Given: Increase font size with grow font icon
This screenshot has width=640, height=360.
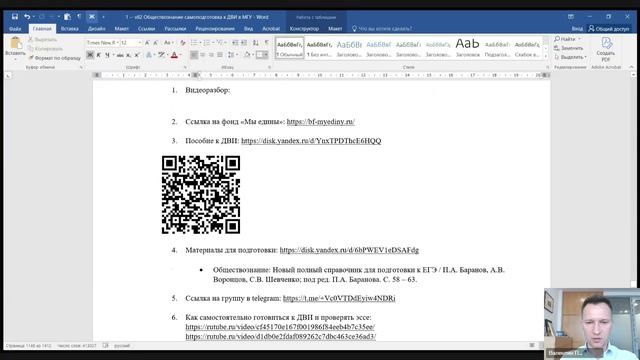Looking at the screenshot, I should pyautogui.click(x=147, y=42).
